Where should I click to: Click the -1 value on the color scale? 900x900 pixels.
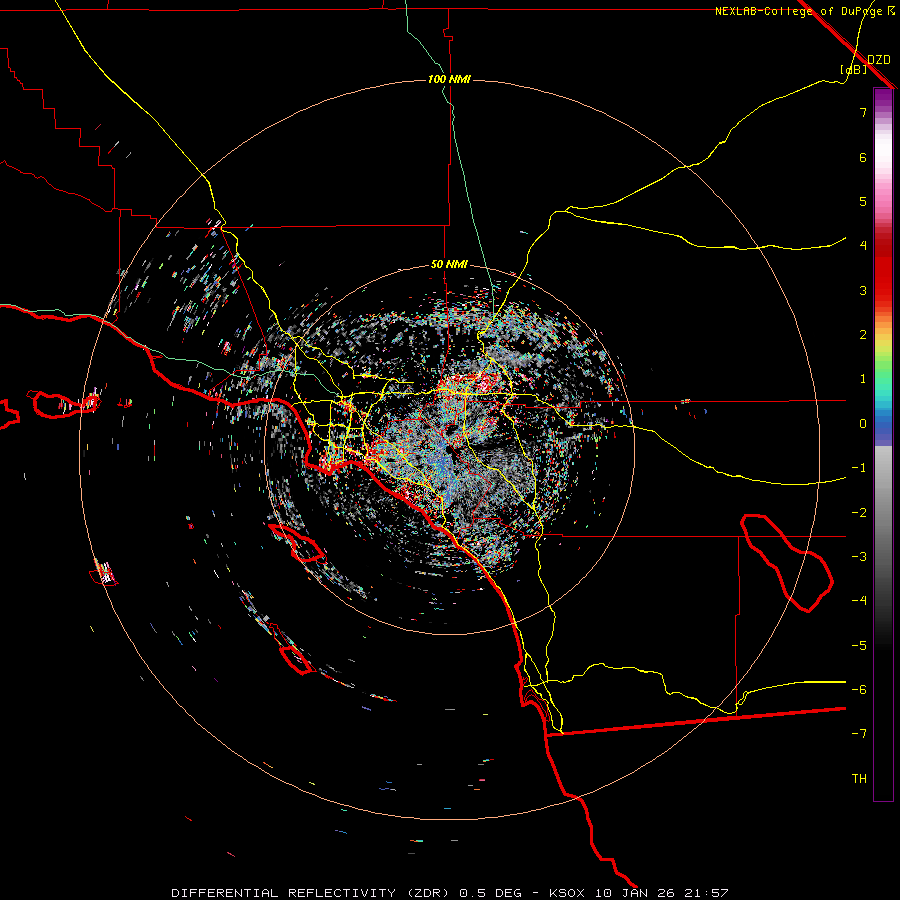click(x=859, y=468)
